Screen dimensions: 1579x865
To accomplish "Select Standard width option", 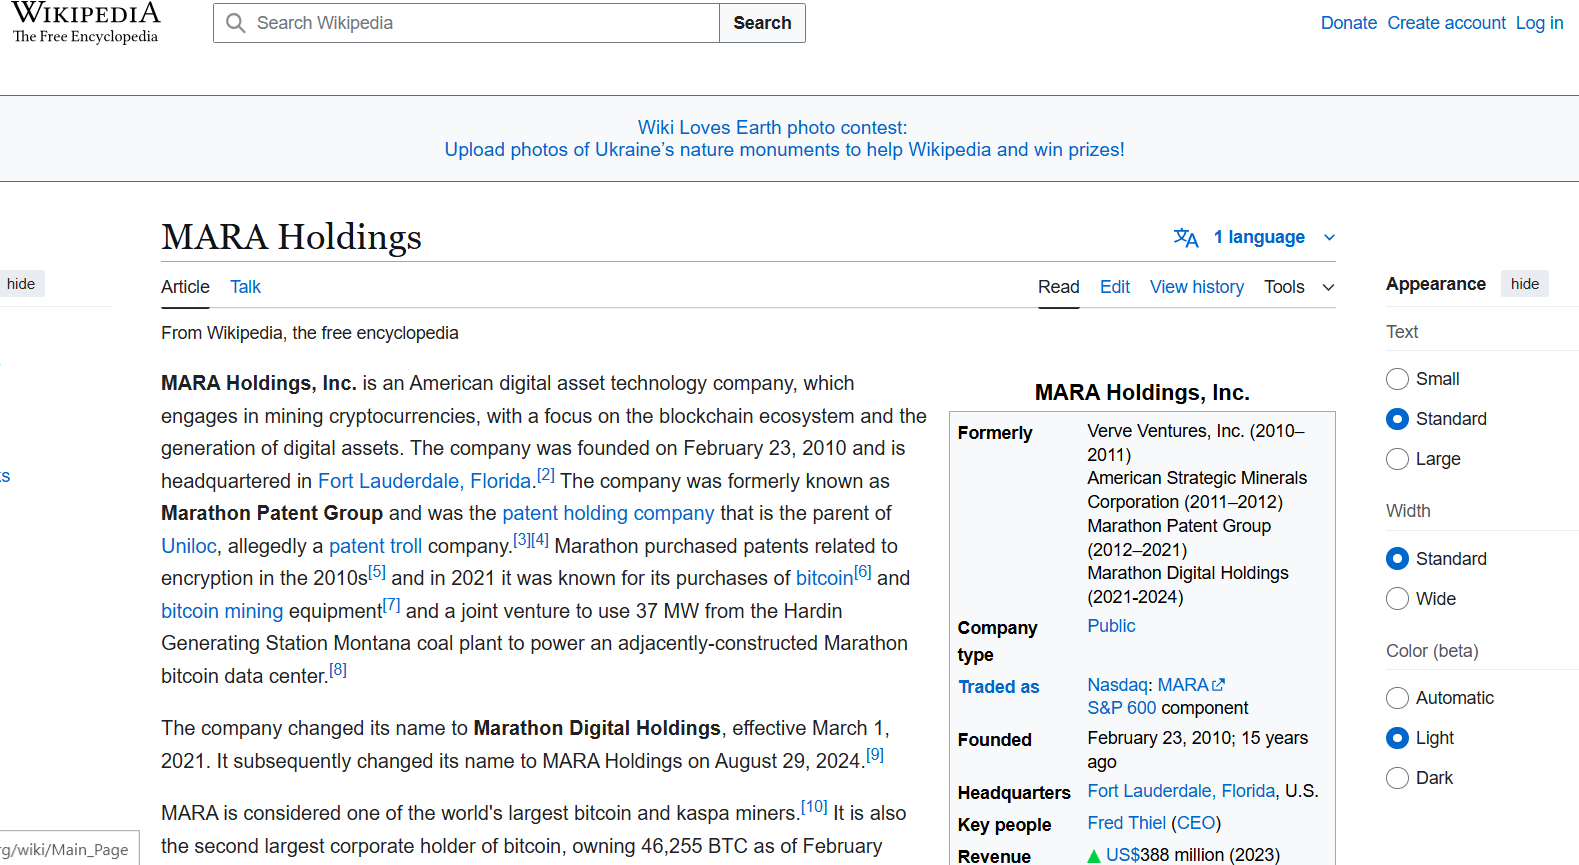I will coord(1398,559).
